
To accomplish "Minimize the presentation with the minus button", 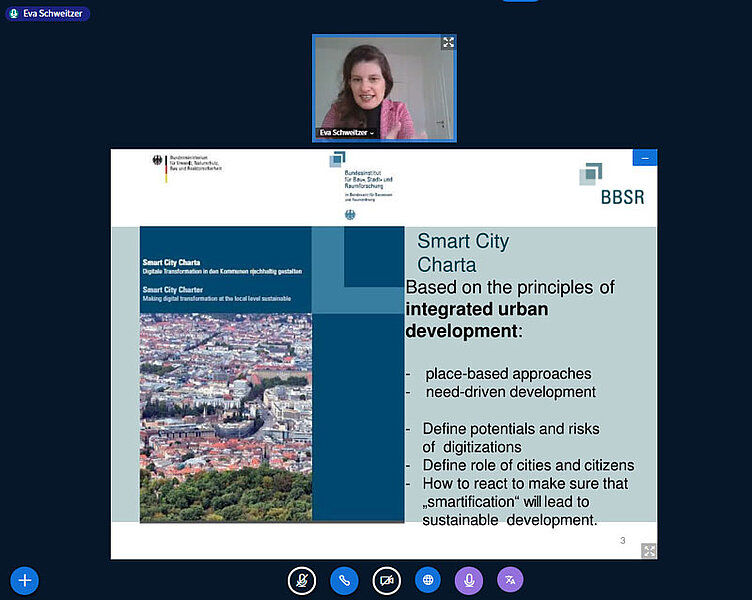I will pos(645,158).
